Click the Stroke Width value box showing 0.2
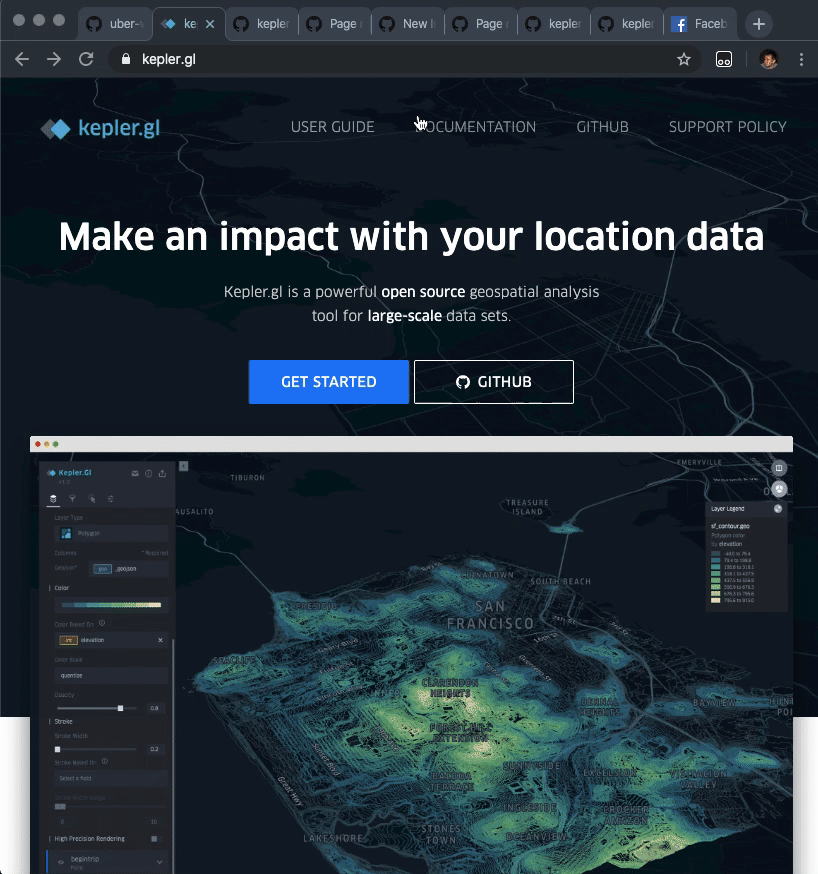The image size is (818, 874). click(154, 749)
